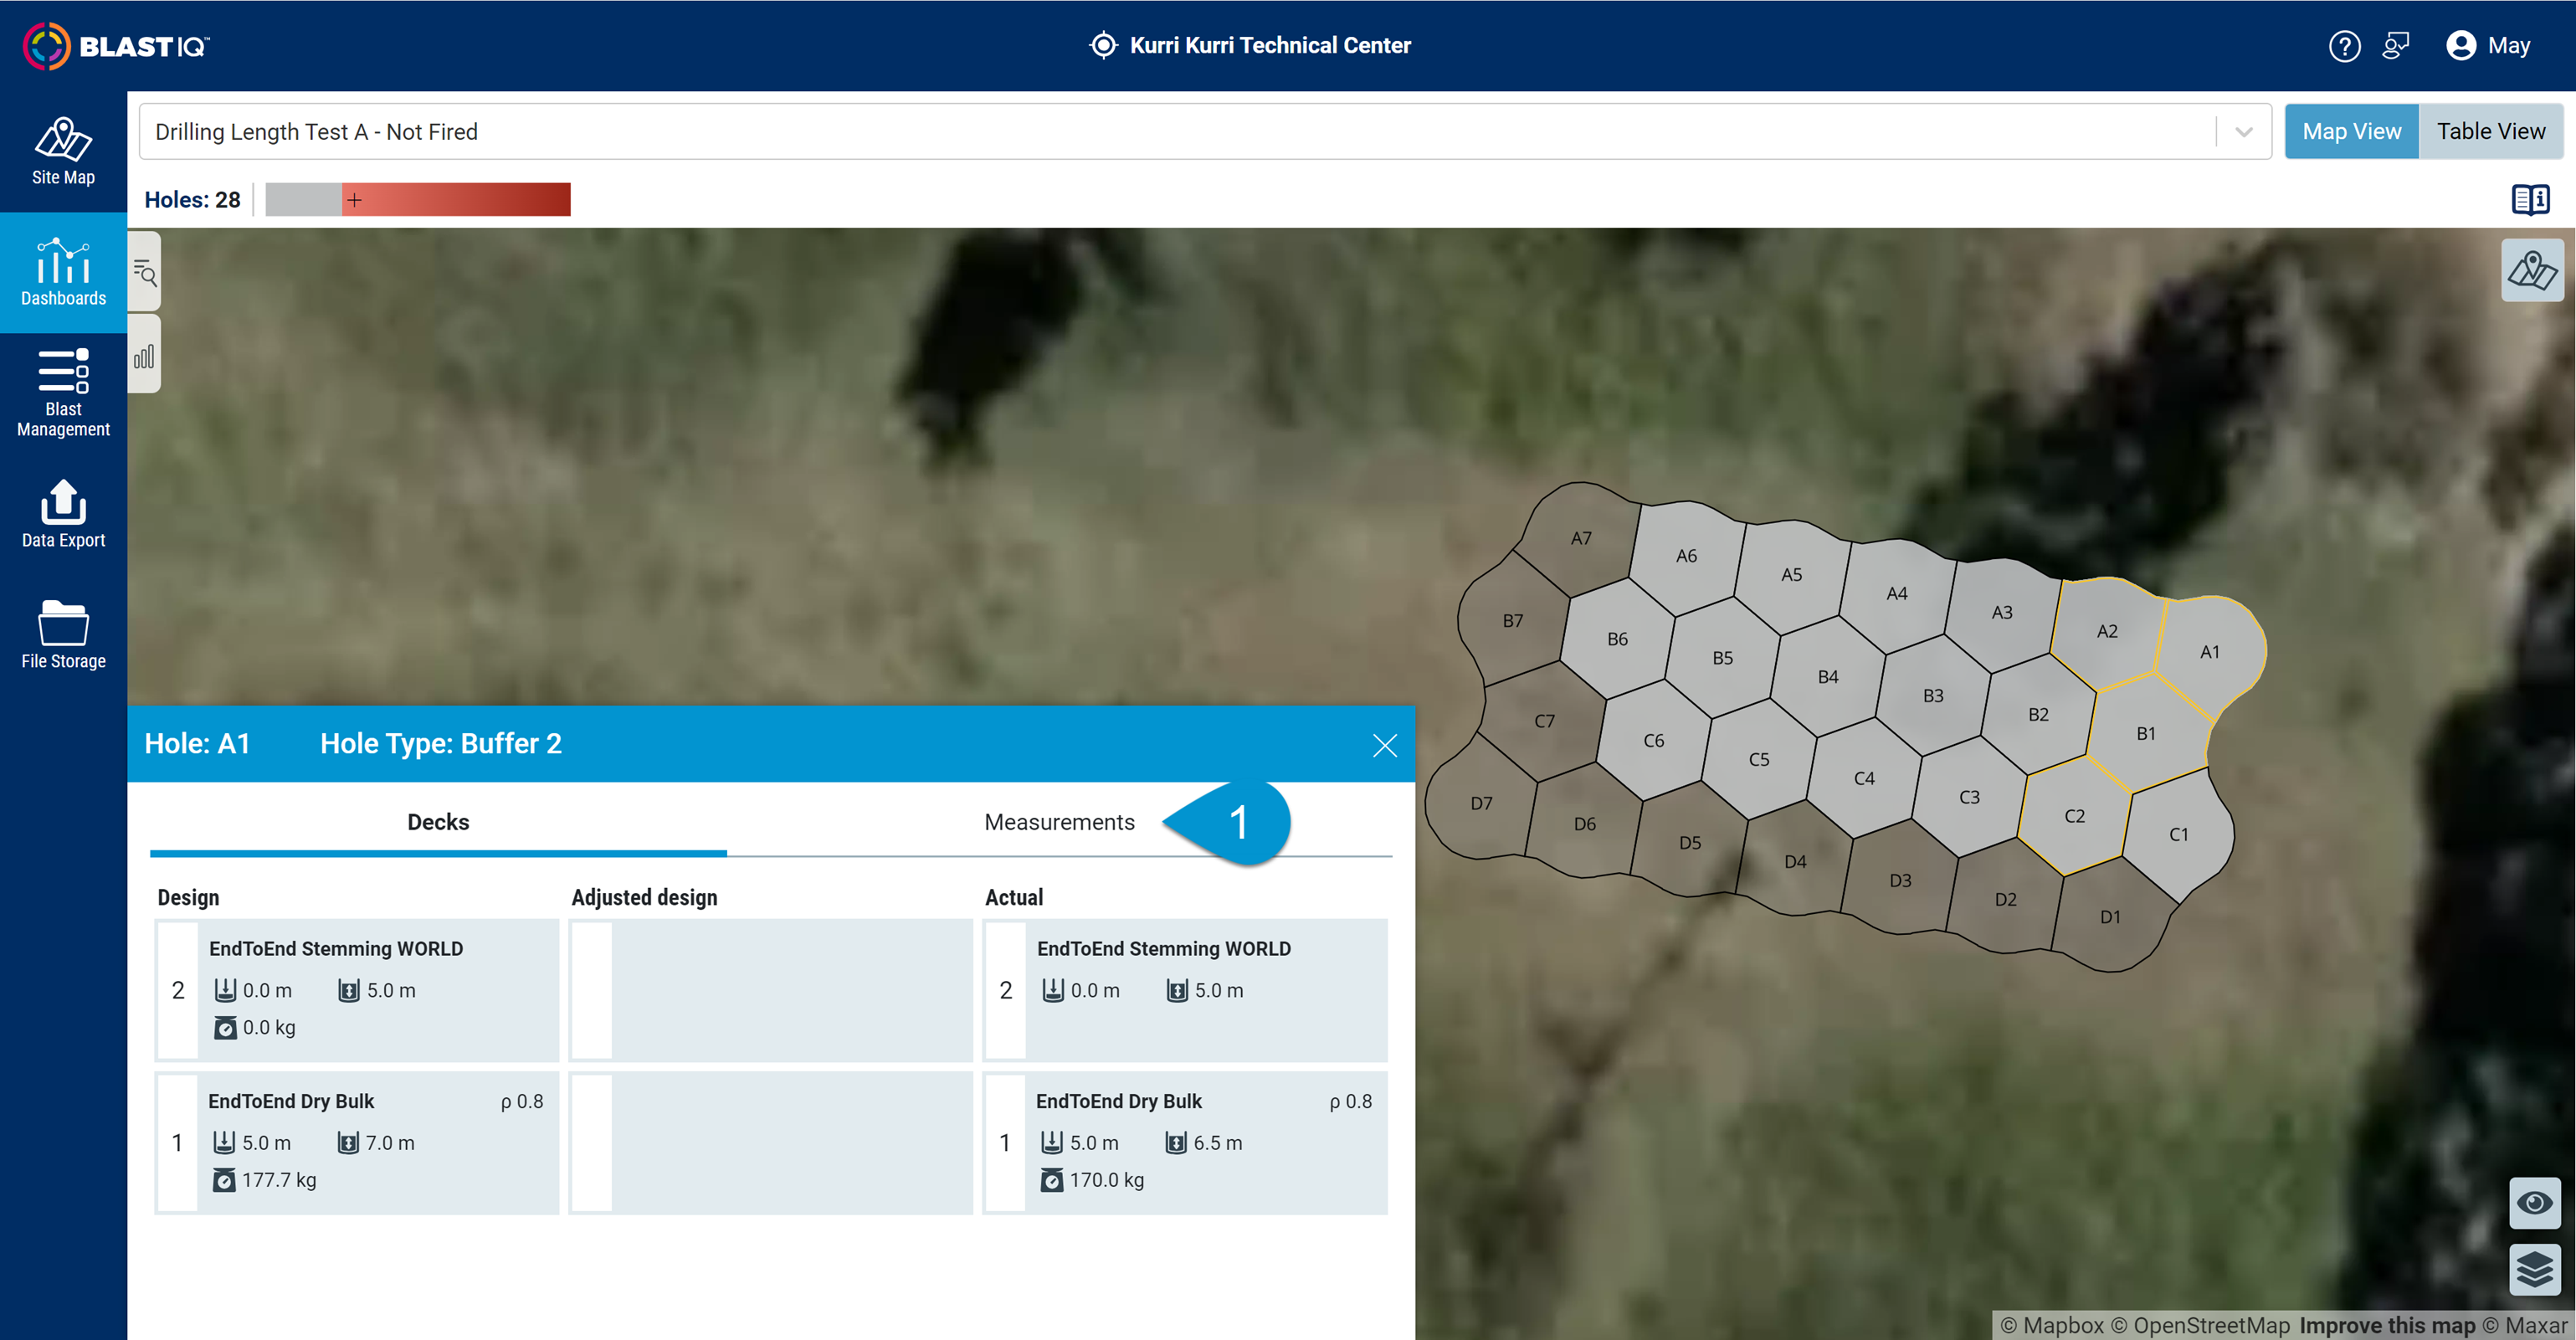Go to Blast Management
The image size is (2576, 1340).
coord(63,394)
